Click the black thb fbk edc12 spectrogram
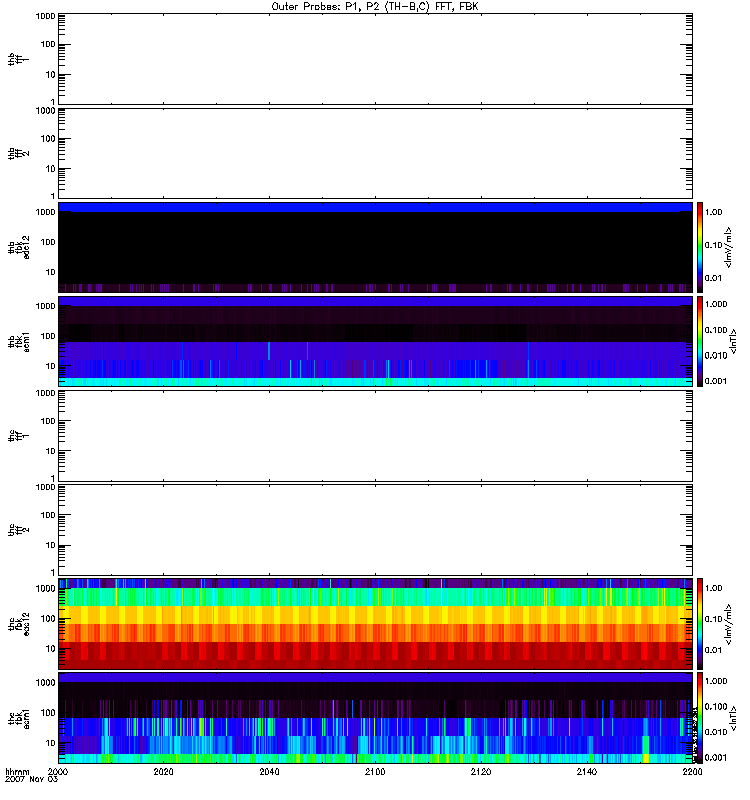The height and width of the screenshot is (800, 750). pos(375,247)
